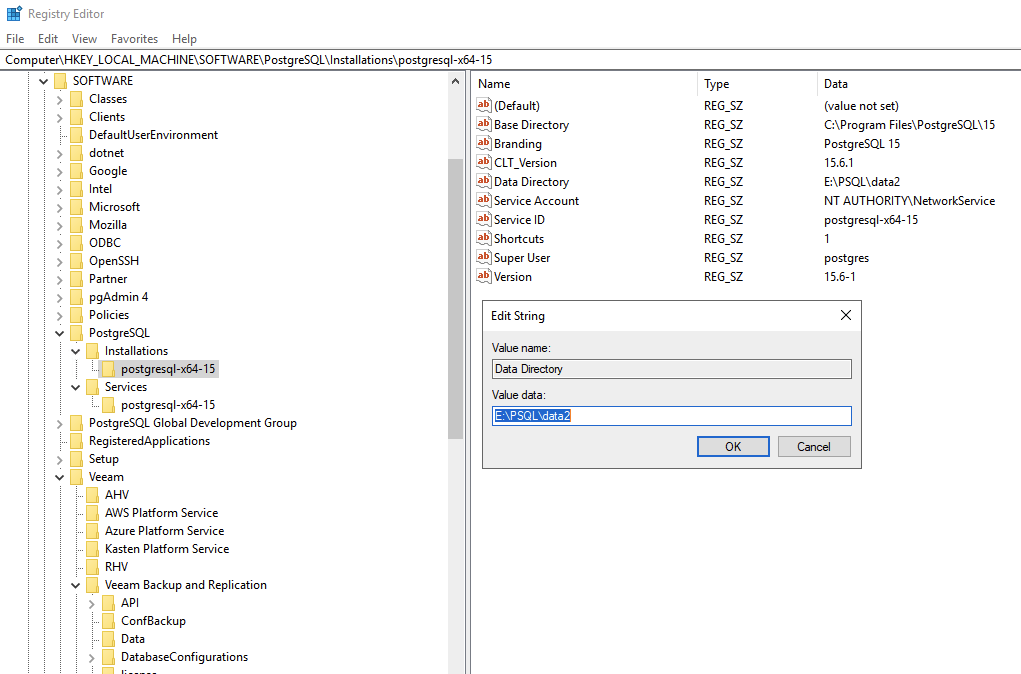Click the ab string icon beside Data Directory
This screenshot has width=1021, height=674.
click(x=485, y=181)
